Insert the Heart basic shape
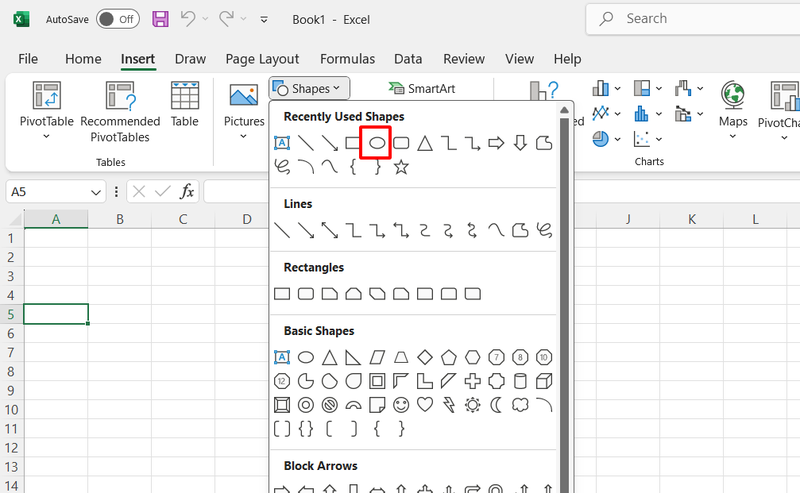This screenshot has width=800, height=493. [424, 405]
